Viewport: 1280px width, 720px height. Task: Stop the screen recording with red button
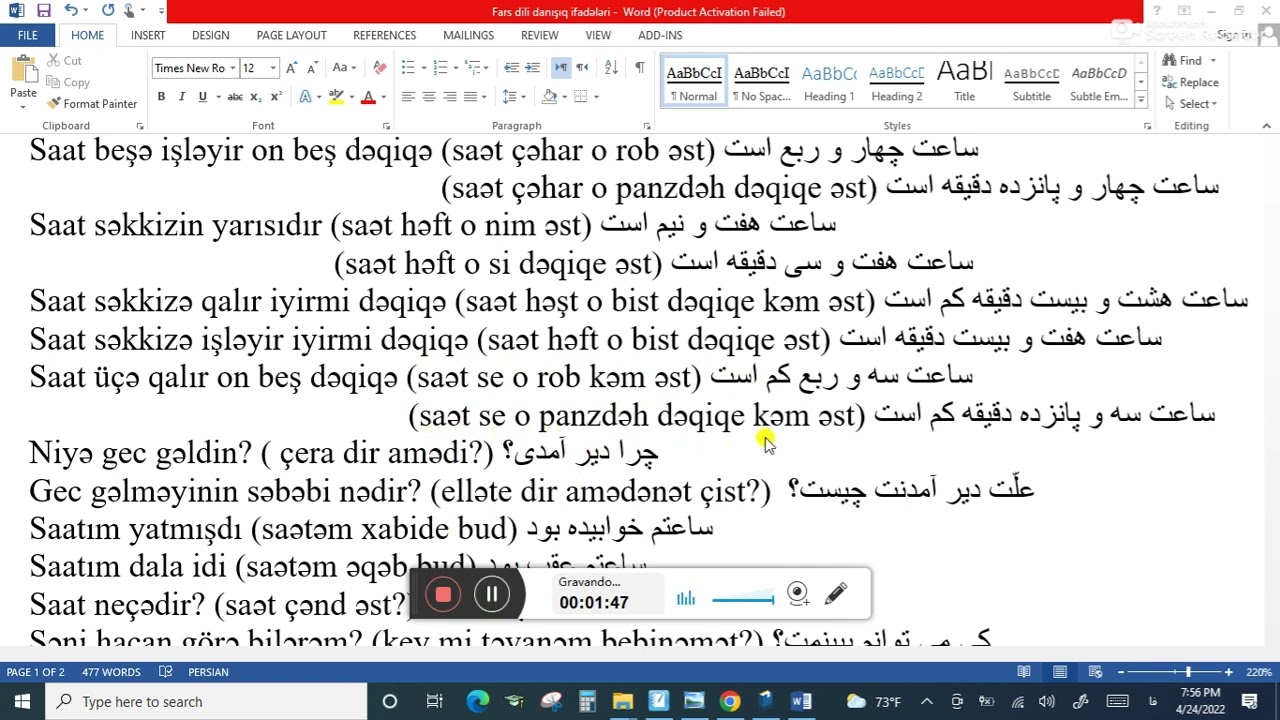(x=443, y=595)
